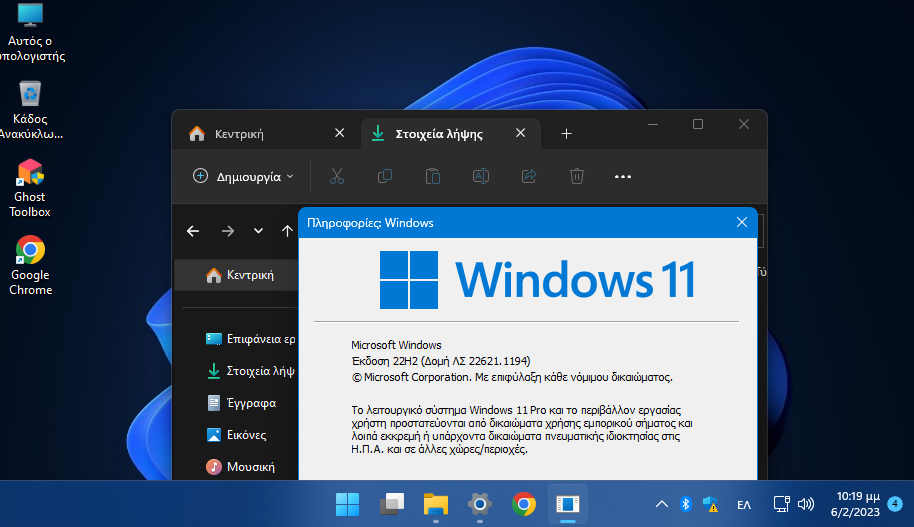Show hidden system tray icons
The image size is (914, 527).
[662, 504]
